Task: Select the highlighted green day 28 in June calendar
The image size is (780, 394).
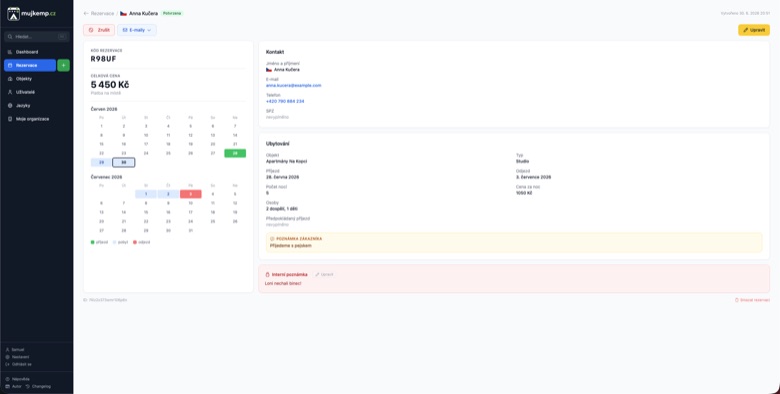Action: tap(235, 153)
